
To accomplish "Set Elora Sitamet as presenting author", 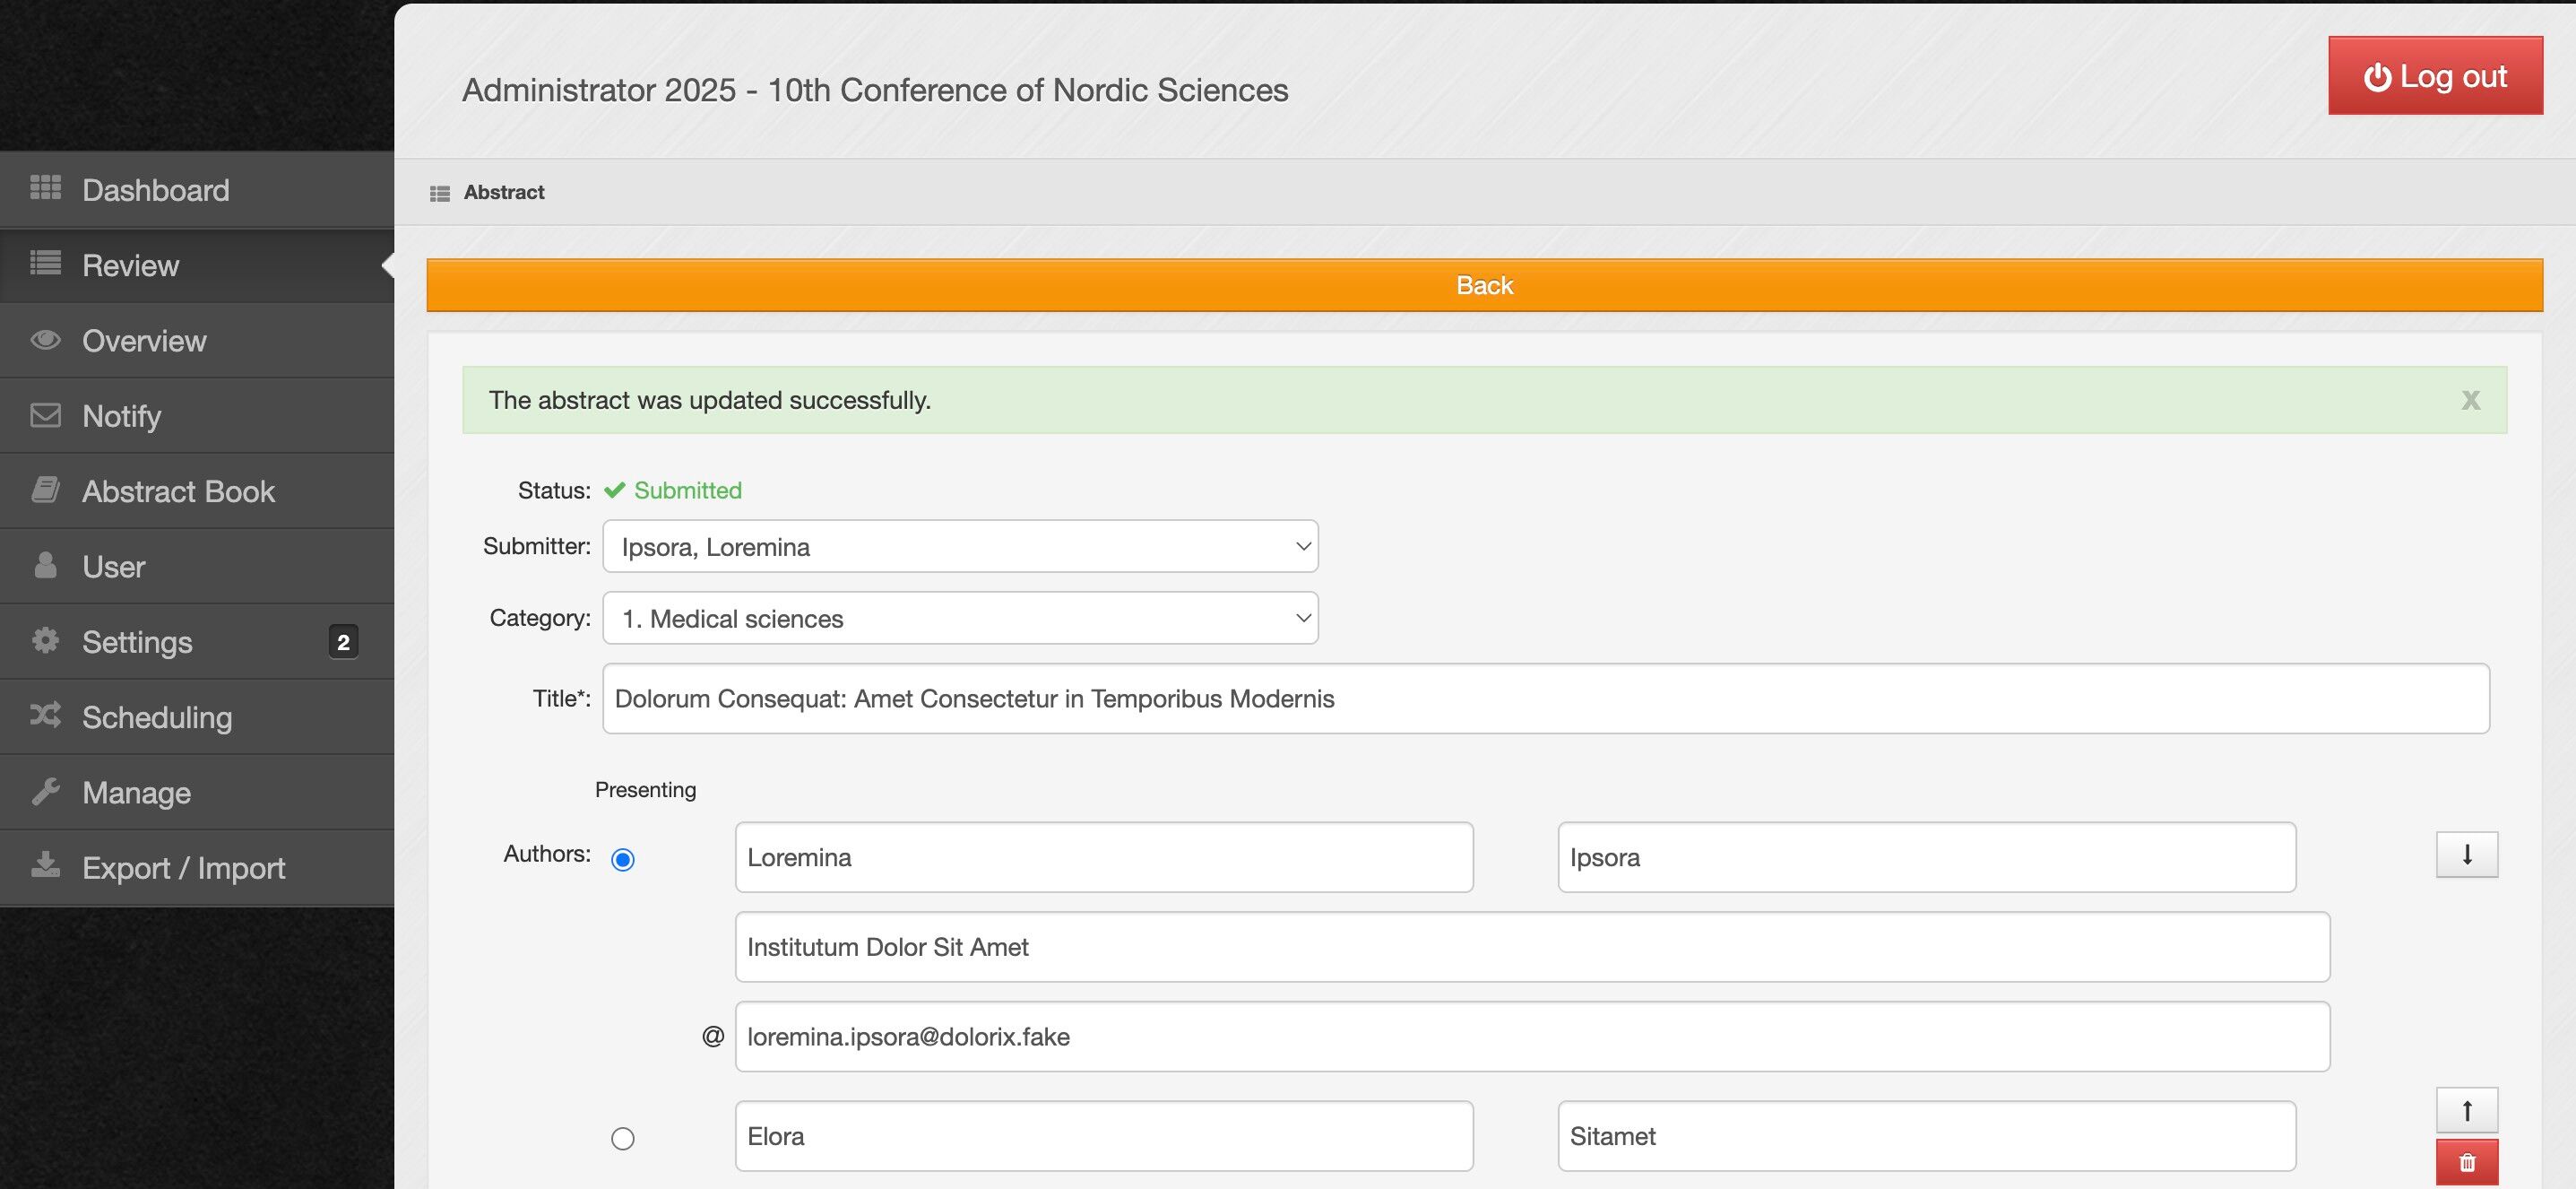I will tap(622, 1138).
